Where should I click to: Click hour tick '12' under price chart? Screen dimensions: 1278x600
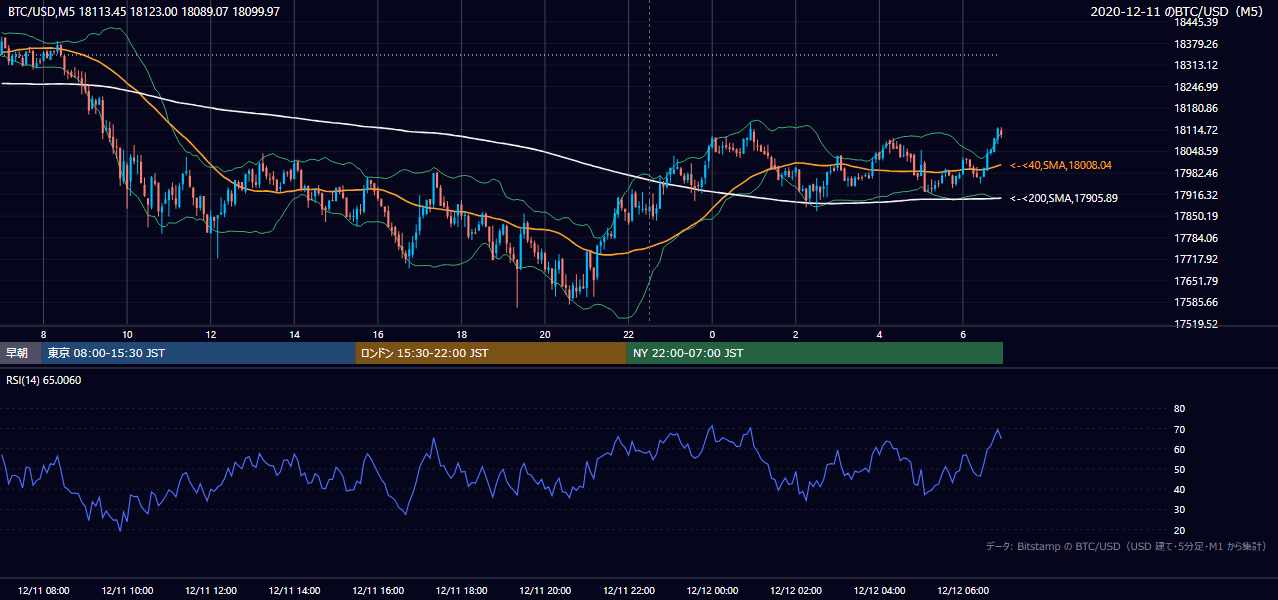pyautogui.click(x=210, y=334)
